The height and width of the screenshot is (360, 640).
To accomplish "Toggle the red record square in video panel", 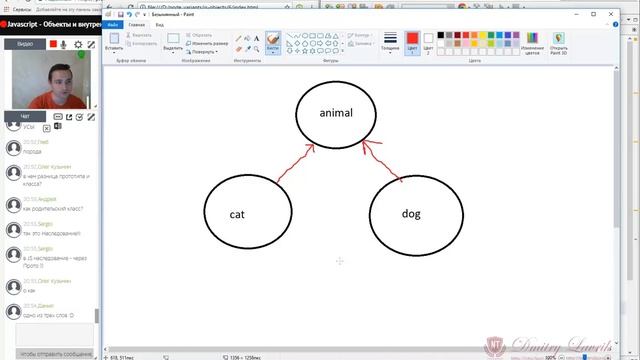I will click(53, 44).
